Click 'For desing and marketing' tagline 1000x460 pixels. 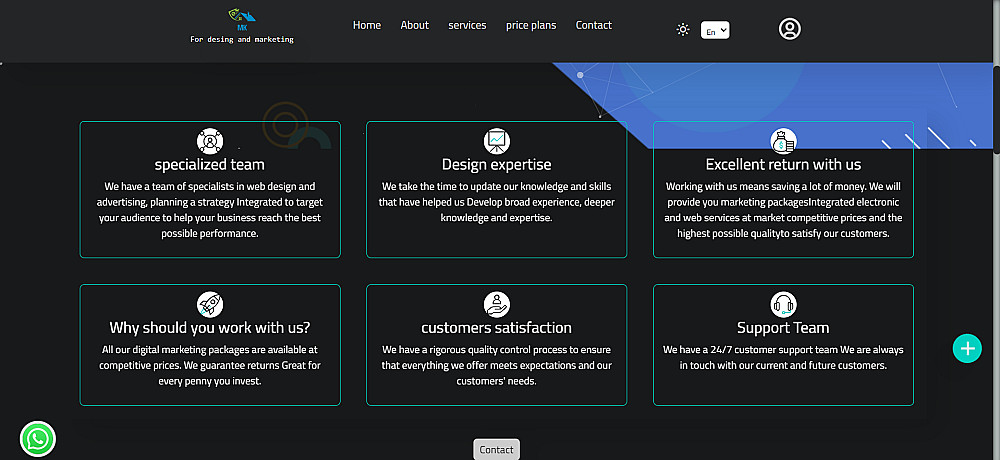pyautogui.click(x=242, y=40)
